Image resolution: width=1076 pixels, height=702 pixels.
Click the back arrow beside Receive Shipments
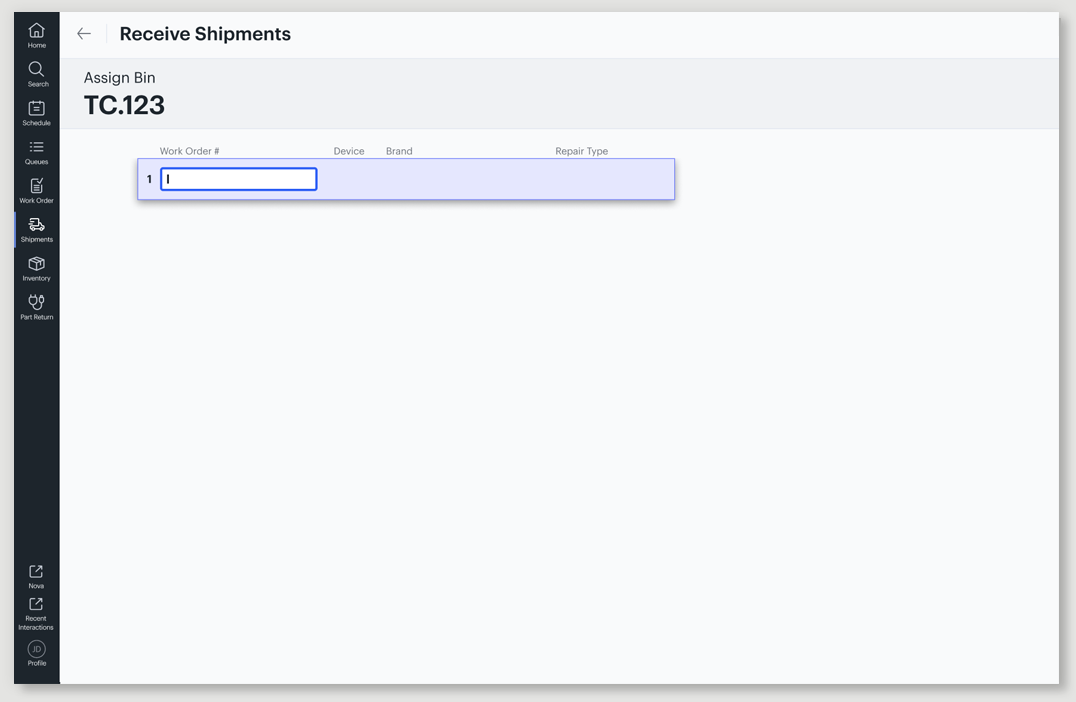point(84,34)
